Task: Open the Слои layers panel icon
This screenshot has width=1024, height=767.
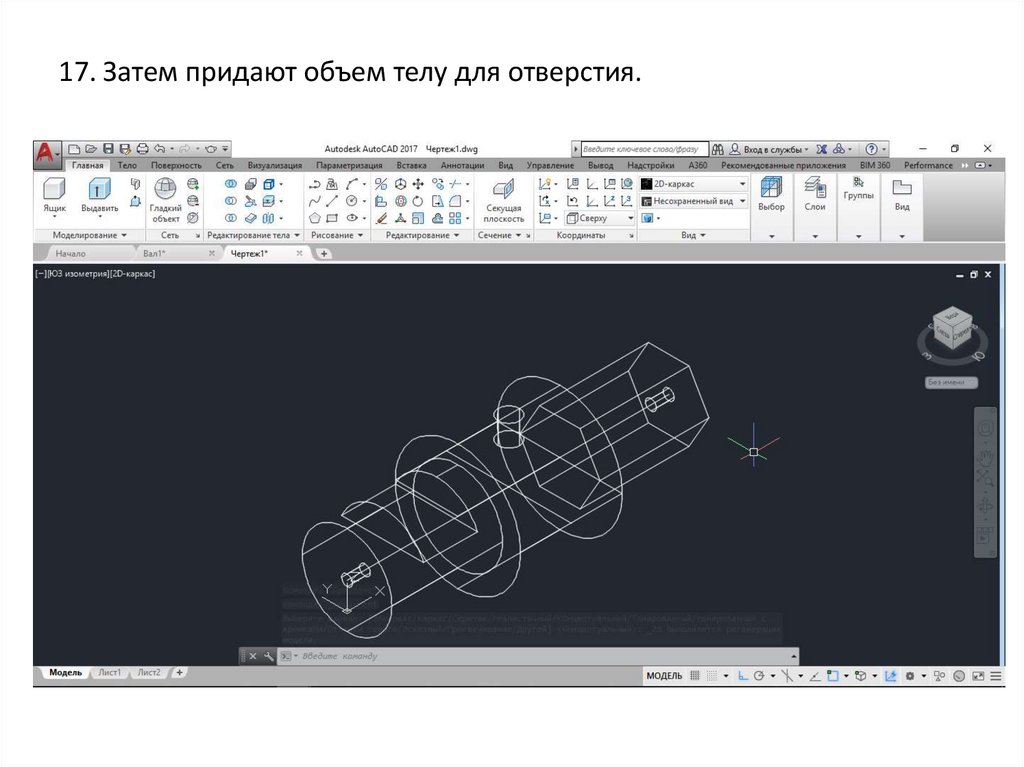Action: (815, 195)
